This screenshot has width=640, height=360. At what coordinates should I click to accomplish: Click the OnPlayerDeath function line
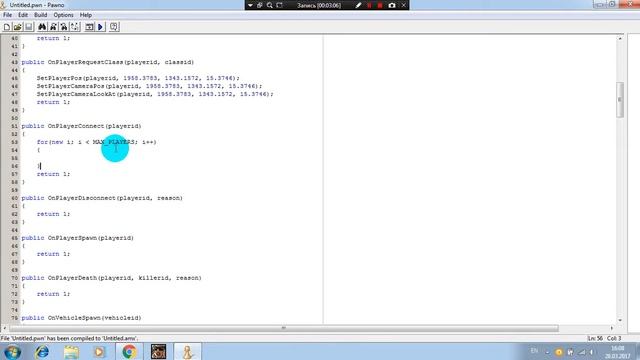point(111,278)
